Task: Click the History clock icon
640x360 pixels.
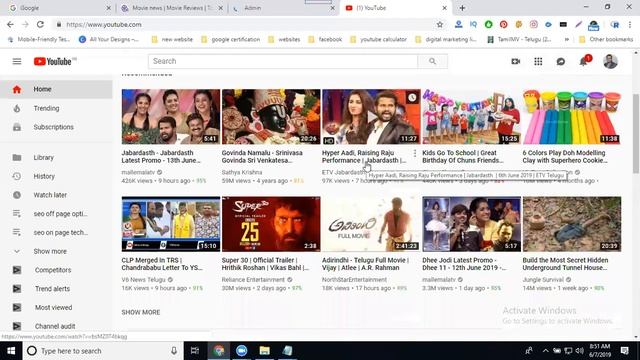Action: pyautogui.click(x=17, y=176)
